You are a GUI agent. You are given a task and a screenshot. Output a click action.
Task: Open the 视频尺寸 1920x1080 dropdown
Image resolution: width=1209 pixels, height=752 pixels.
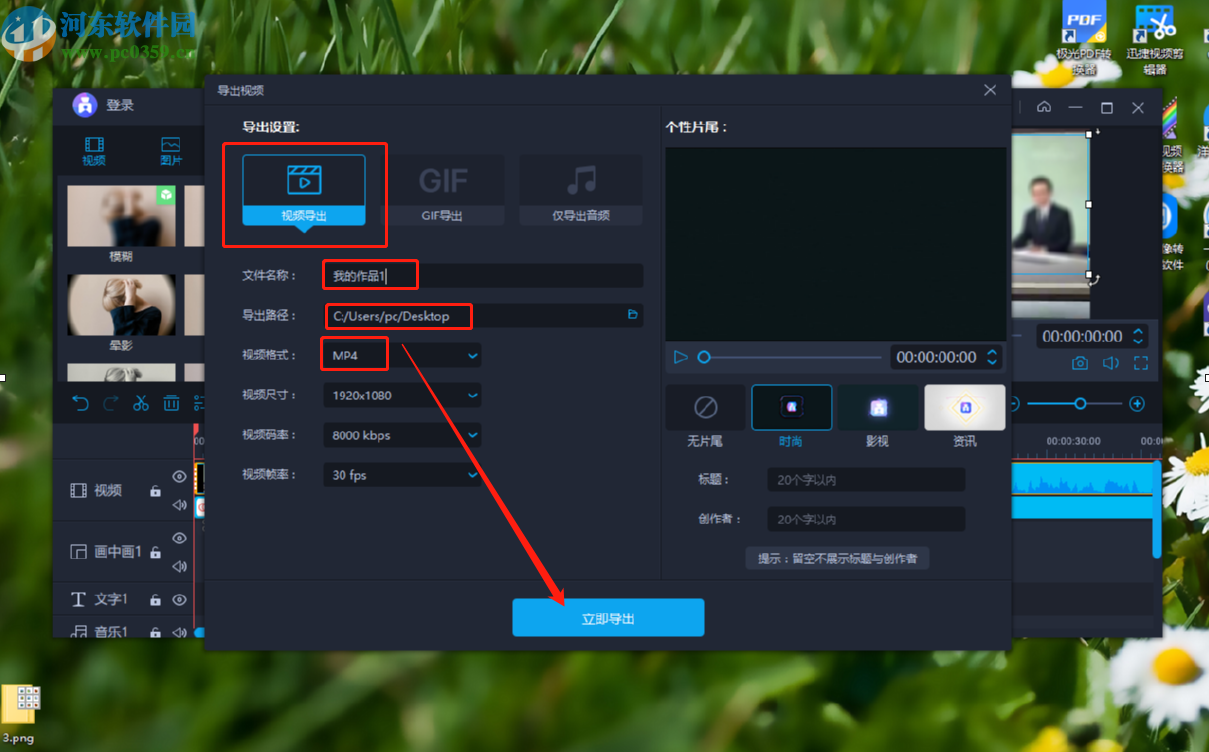(402, 395)
